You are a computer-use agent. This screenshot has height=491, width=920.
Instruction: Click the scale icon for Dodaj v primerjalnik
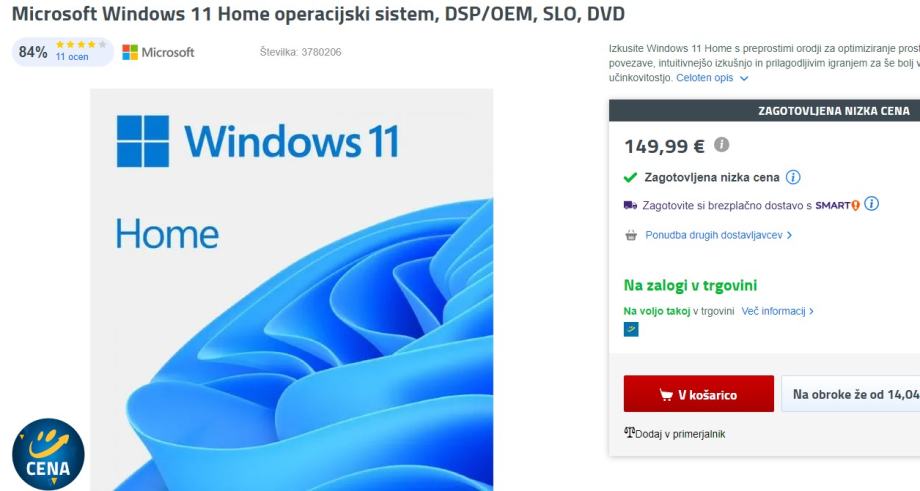[630, 433]
